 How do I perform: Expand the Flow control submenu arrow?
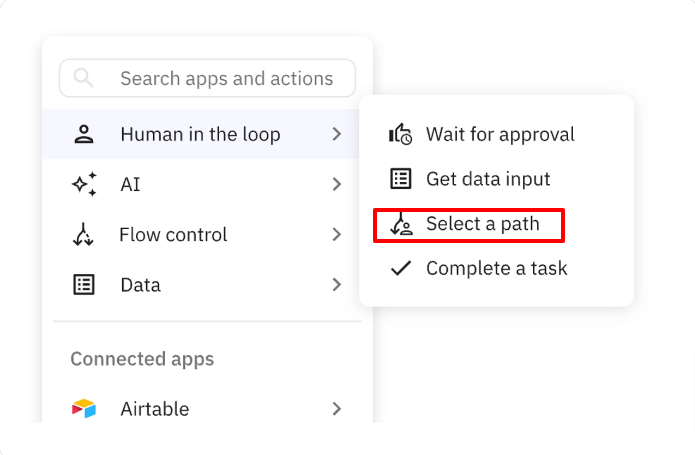tap(337, 235)
